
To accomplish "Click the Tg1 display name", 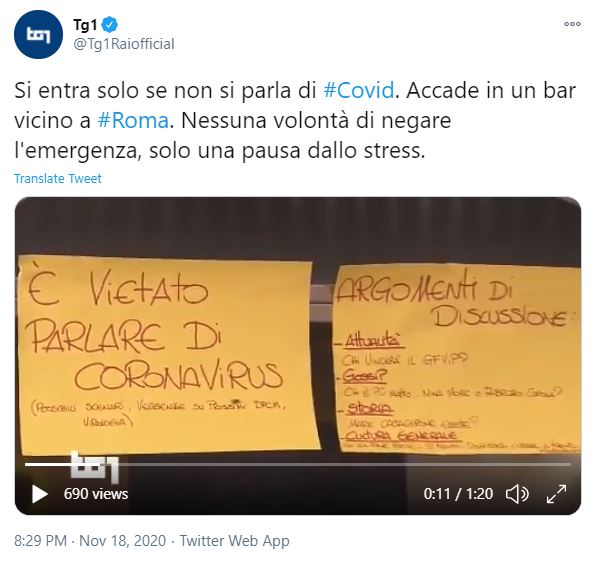I will click(85, 25).
